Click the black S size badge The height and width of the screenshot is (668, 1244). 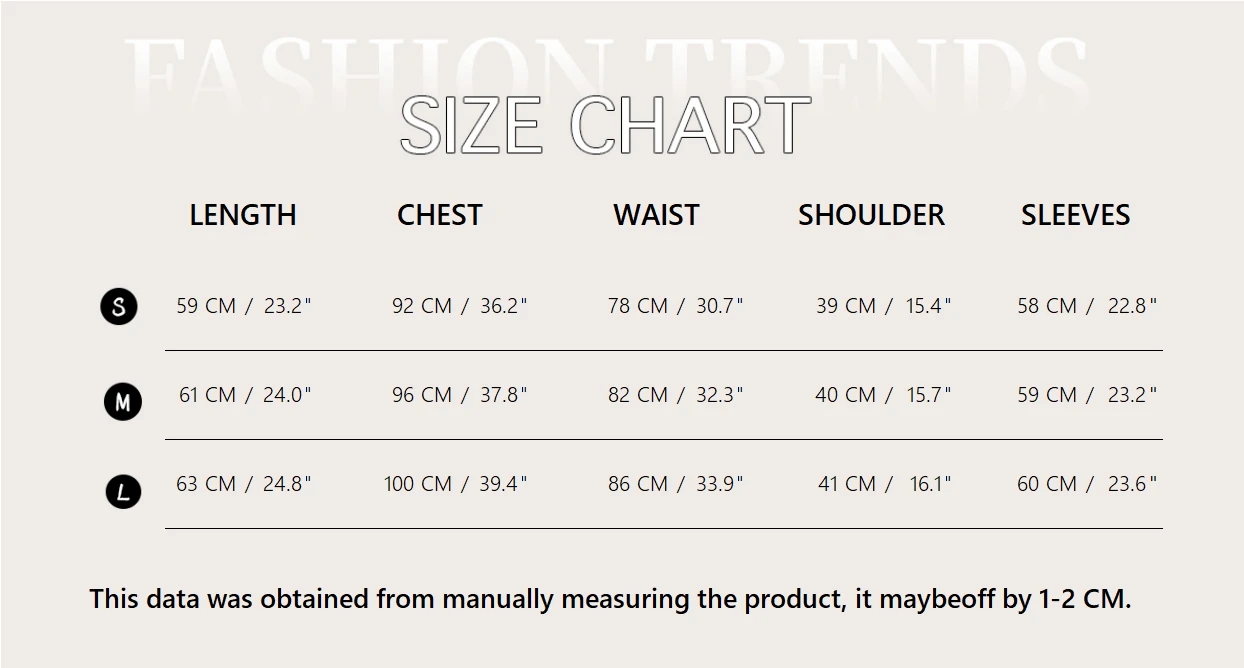[119, 306]
